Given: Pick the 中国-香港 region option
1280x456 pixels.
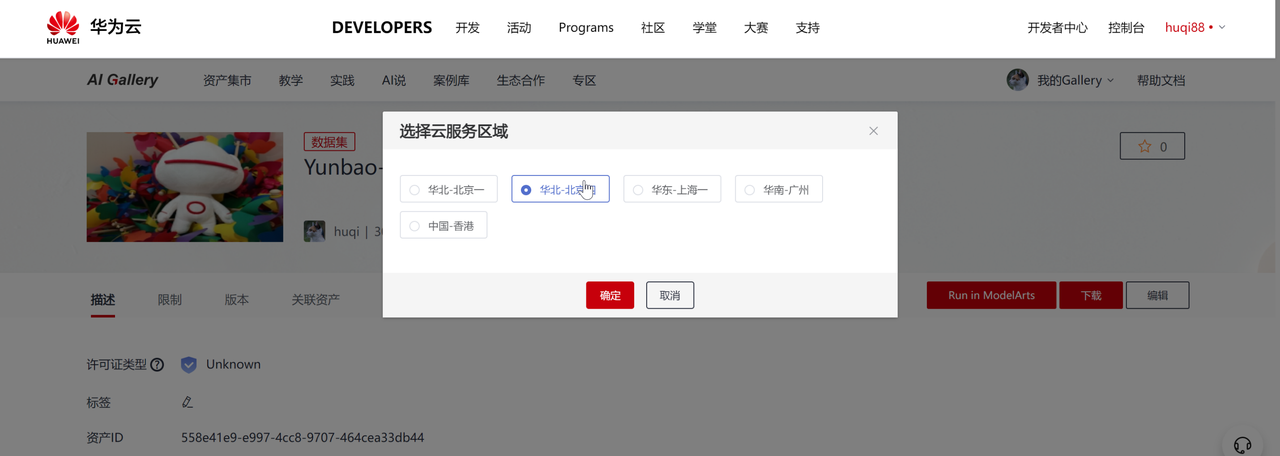Looking at the screenshot, I should pyautogui.click(x=443, y=226).
